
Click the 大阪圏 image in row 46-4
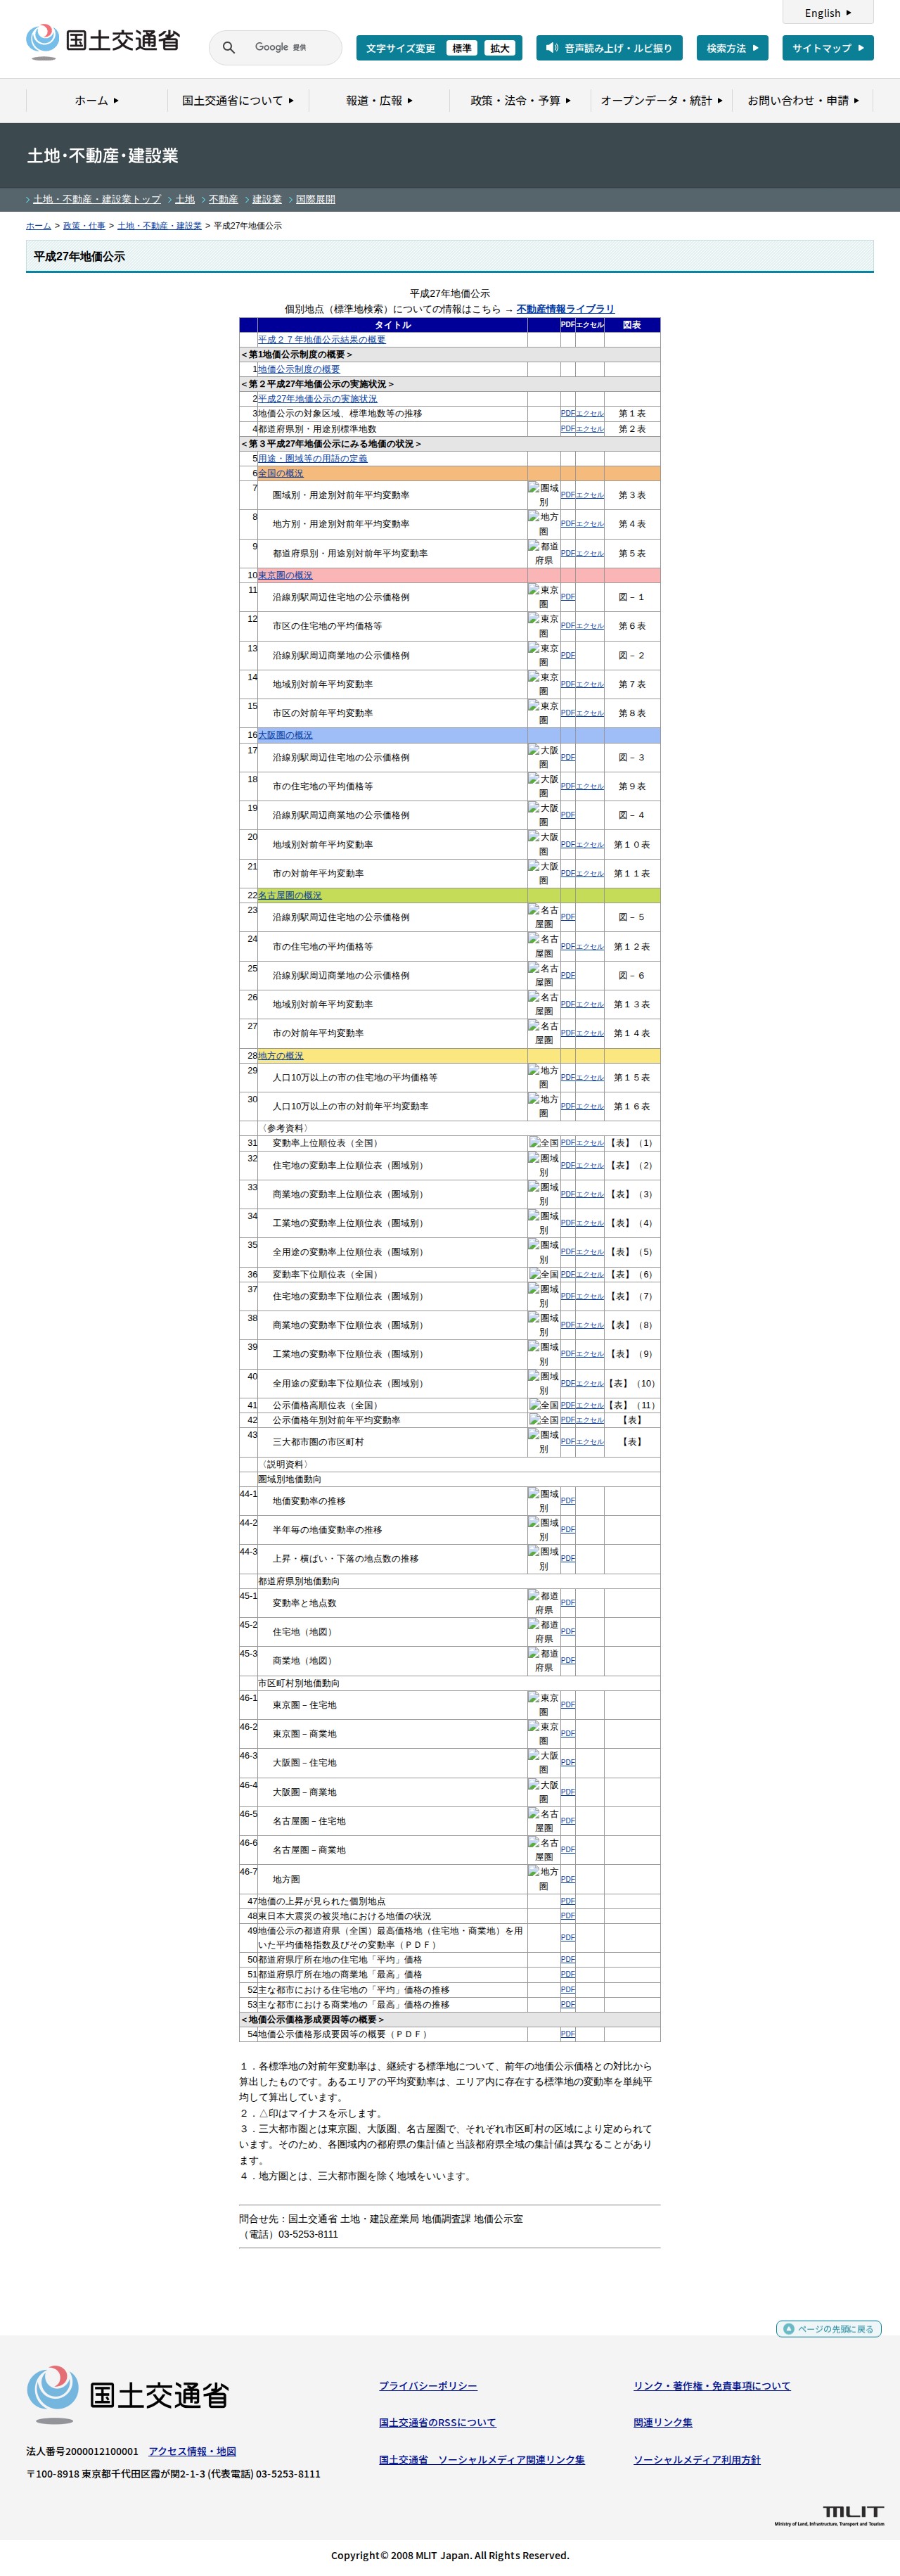544,1791
